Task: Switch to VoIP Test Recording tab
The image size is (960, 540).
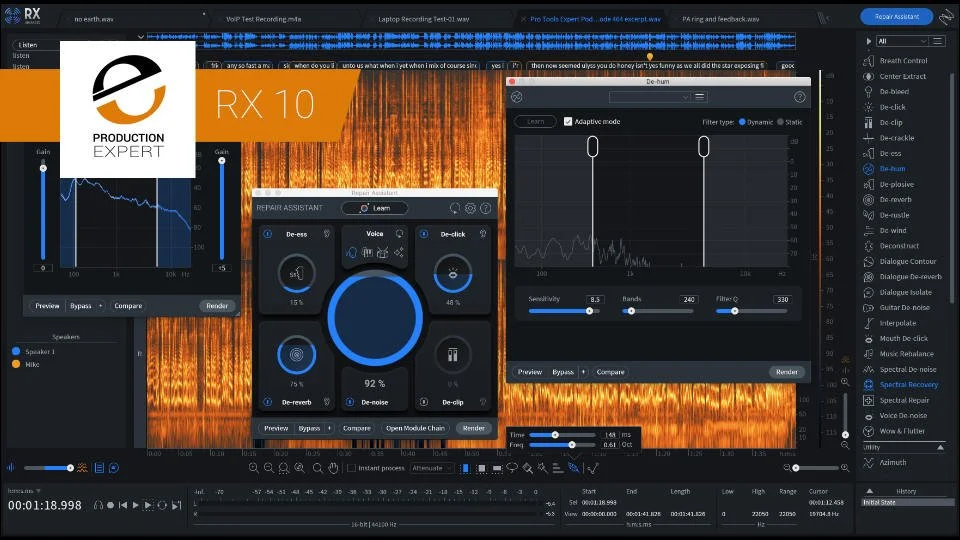Action: click(263, 19)
